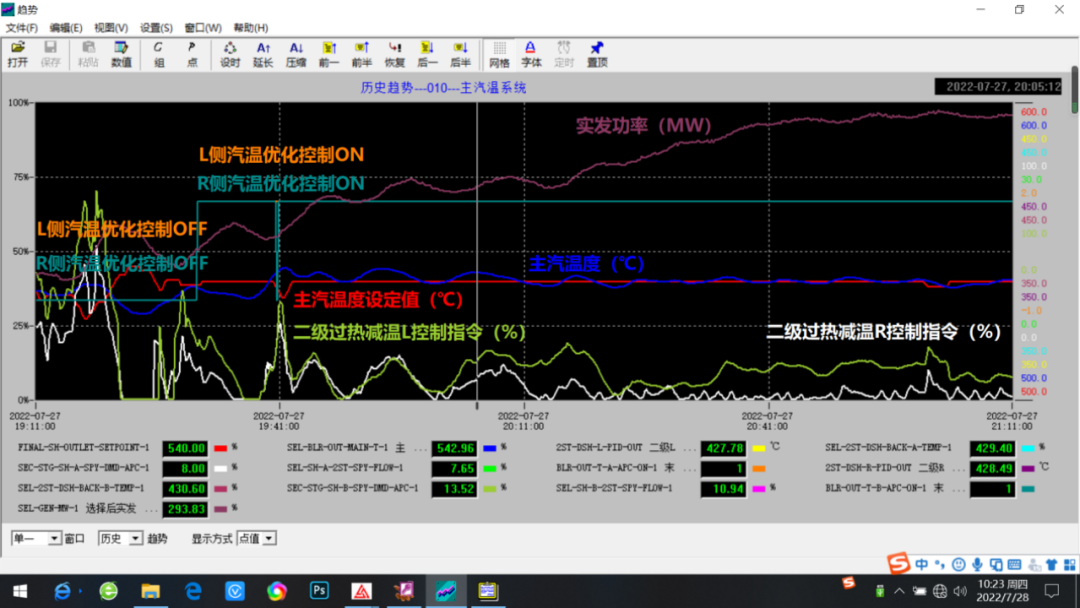Click the 延长 (Extend) time axis icon

263,54
